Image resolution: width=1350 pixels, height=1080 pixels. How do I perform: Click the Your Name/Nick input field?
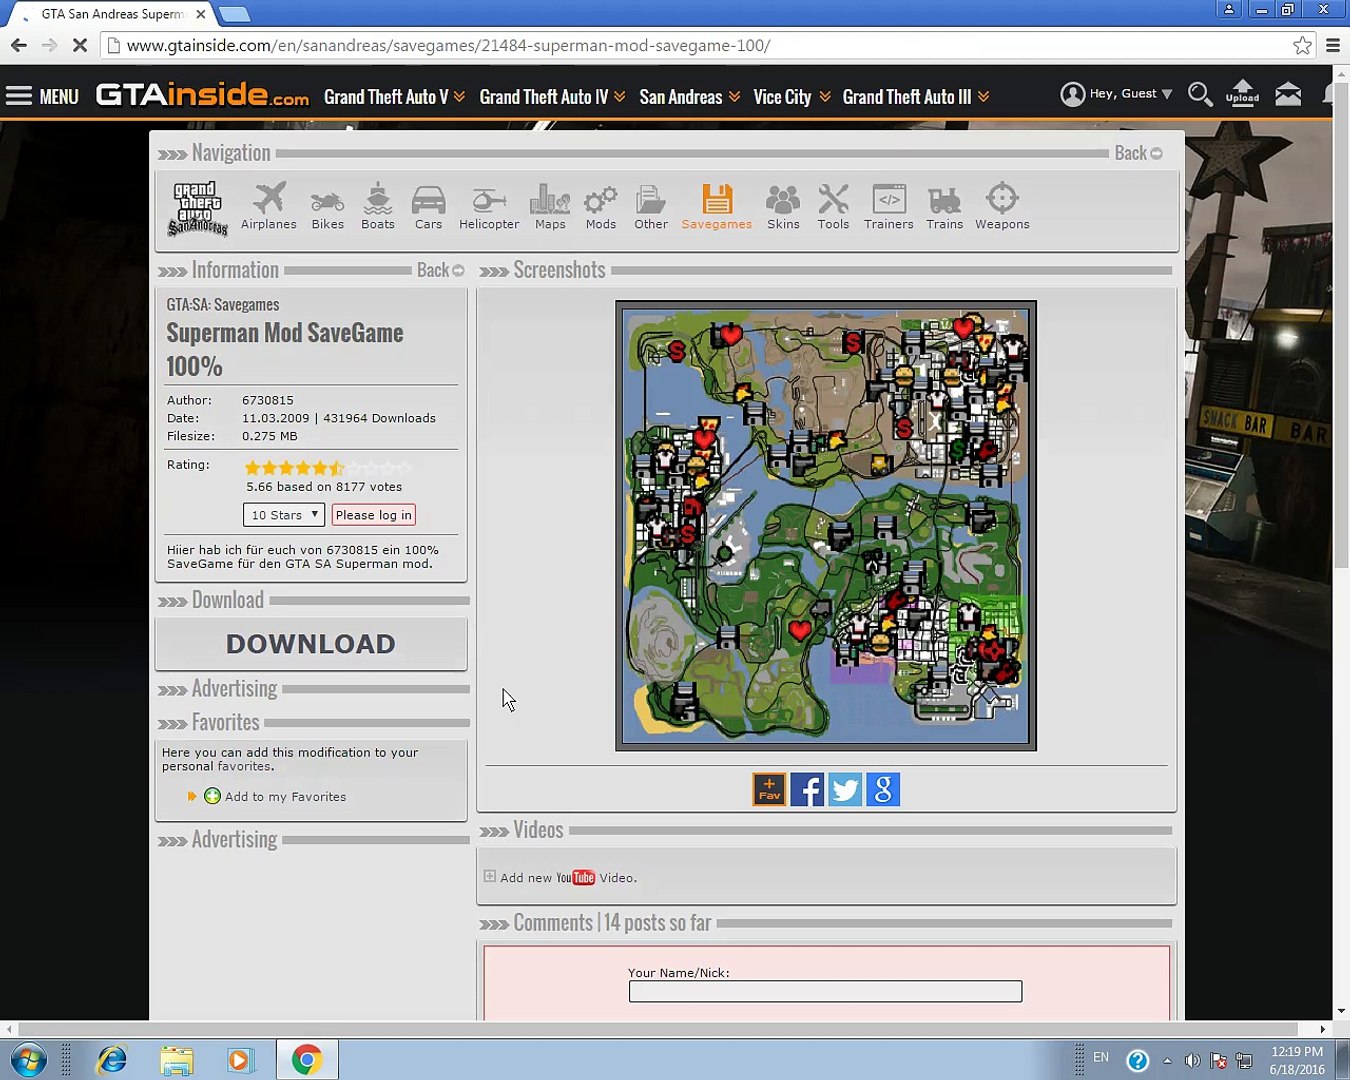tap(825, 991)
